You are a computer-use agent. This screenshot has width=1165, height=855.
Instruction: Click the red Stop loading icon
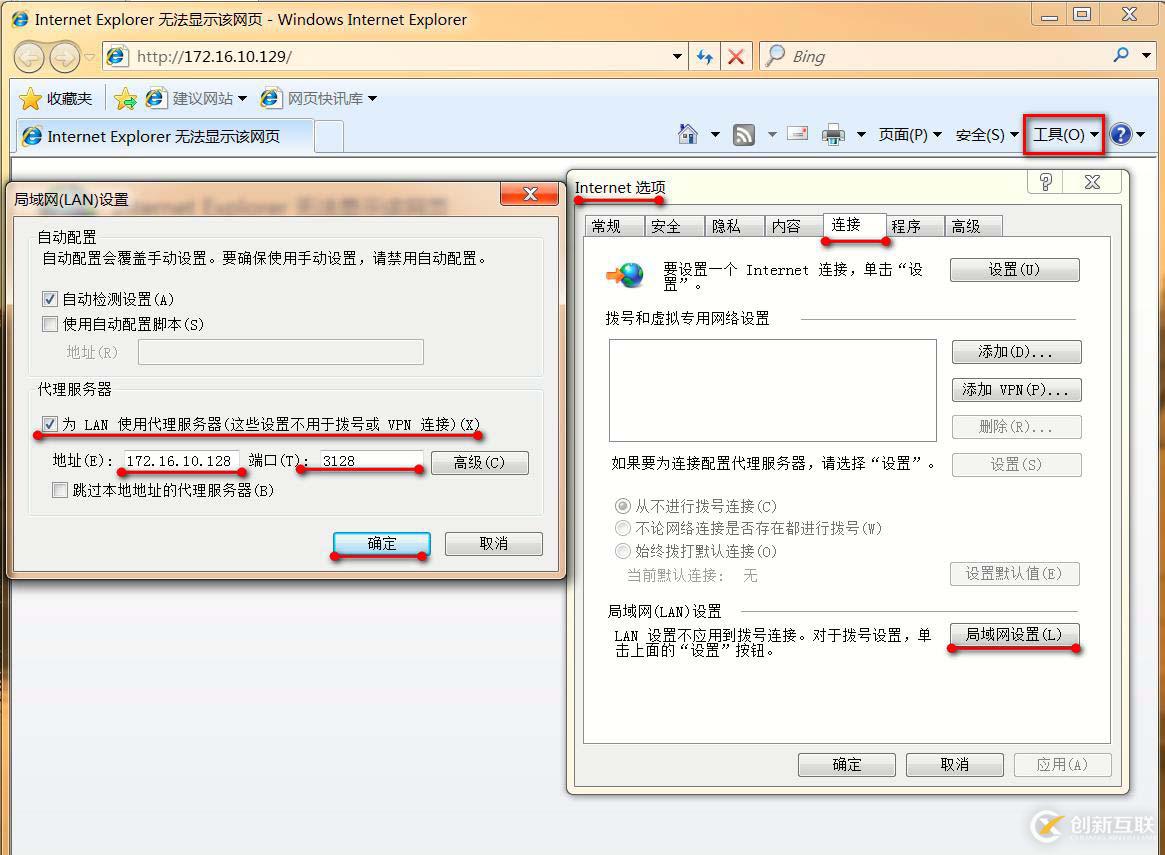click(x=736, y=56)
